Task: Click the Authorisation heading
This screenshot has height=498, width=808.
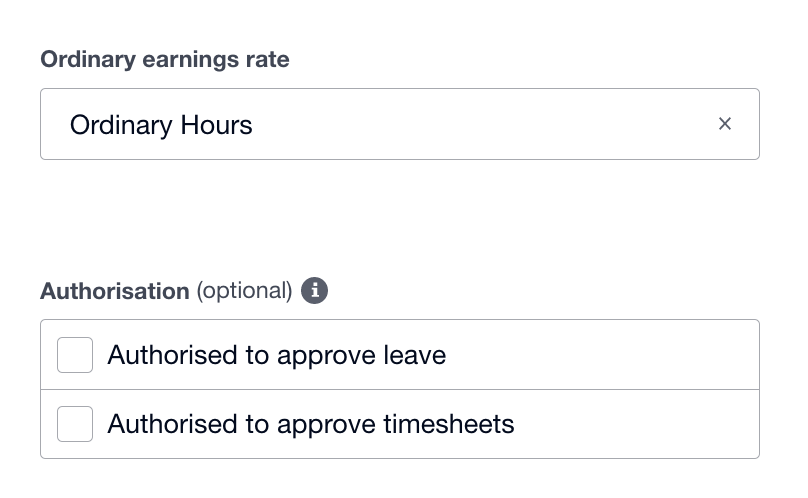Action: (x=115, y=291)
